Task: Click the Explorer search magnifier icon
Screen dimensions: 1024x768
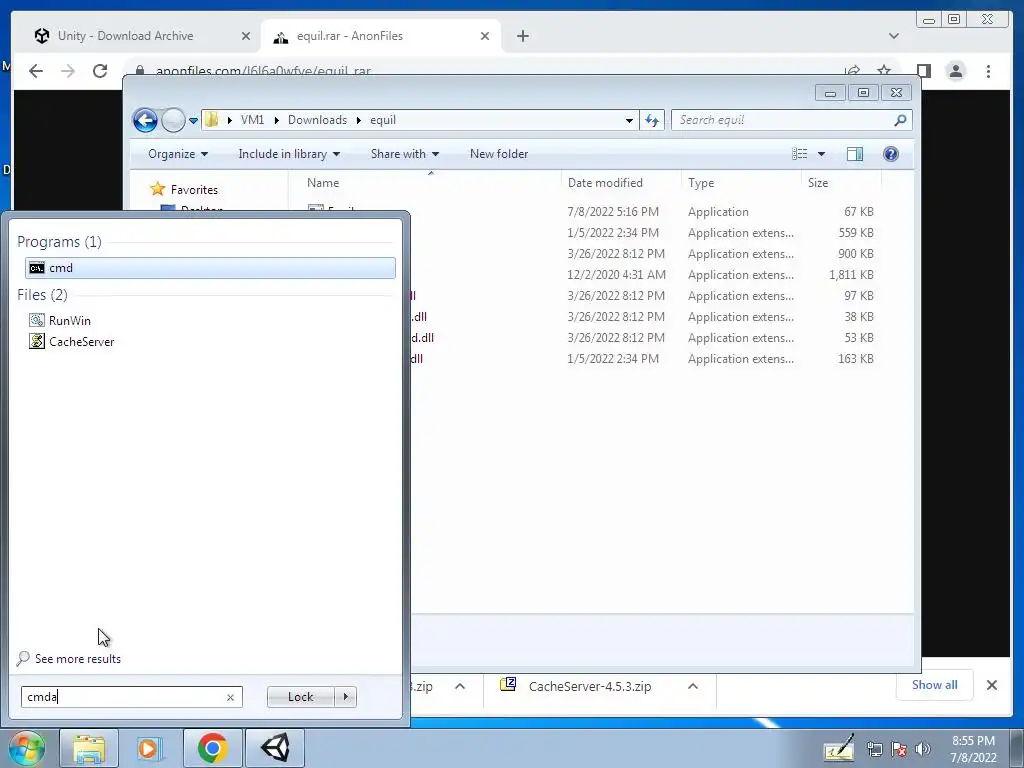Action: pos(901,120)
